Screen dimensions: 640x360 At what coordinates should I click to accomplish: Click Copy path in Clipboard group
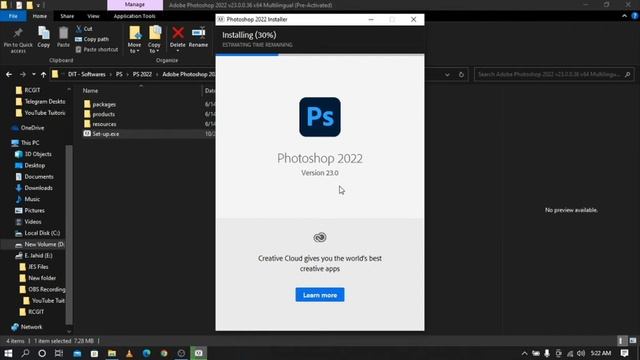tap(92, 39)
